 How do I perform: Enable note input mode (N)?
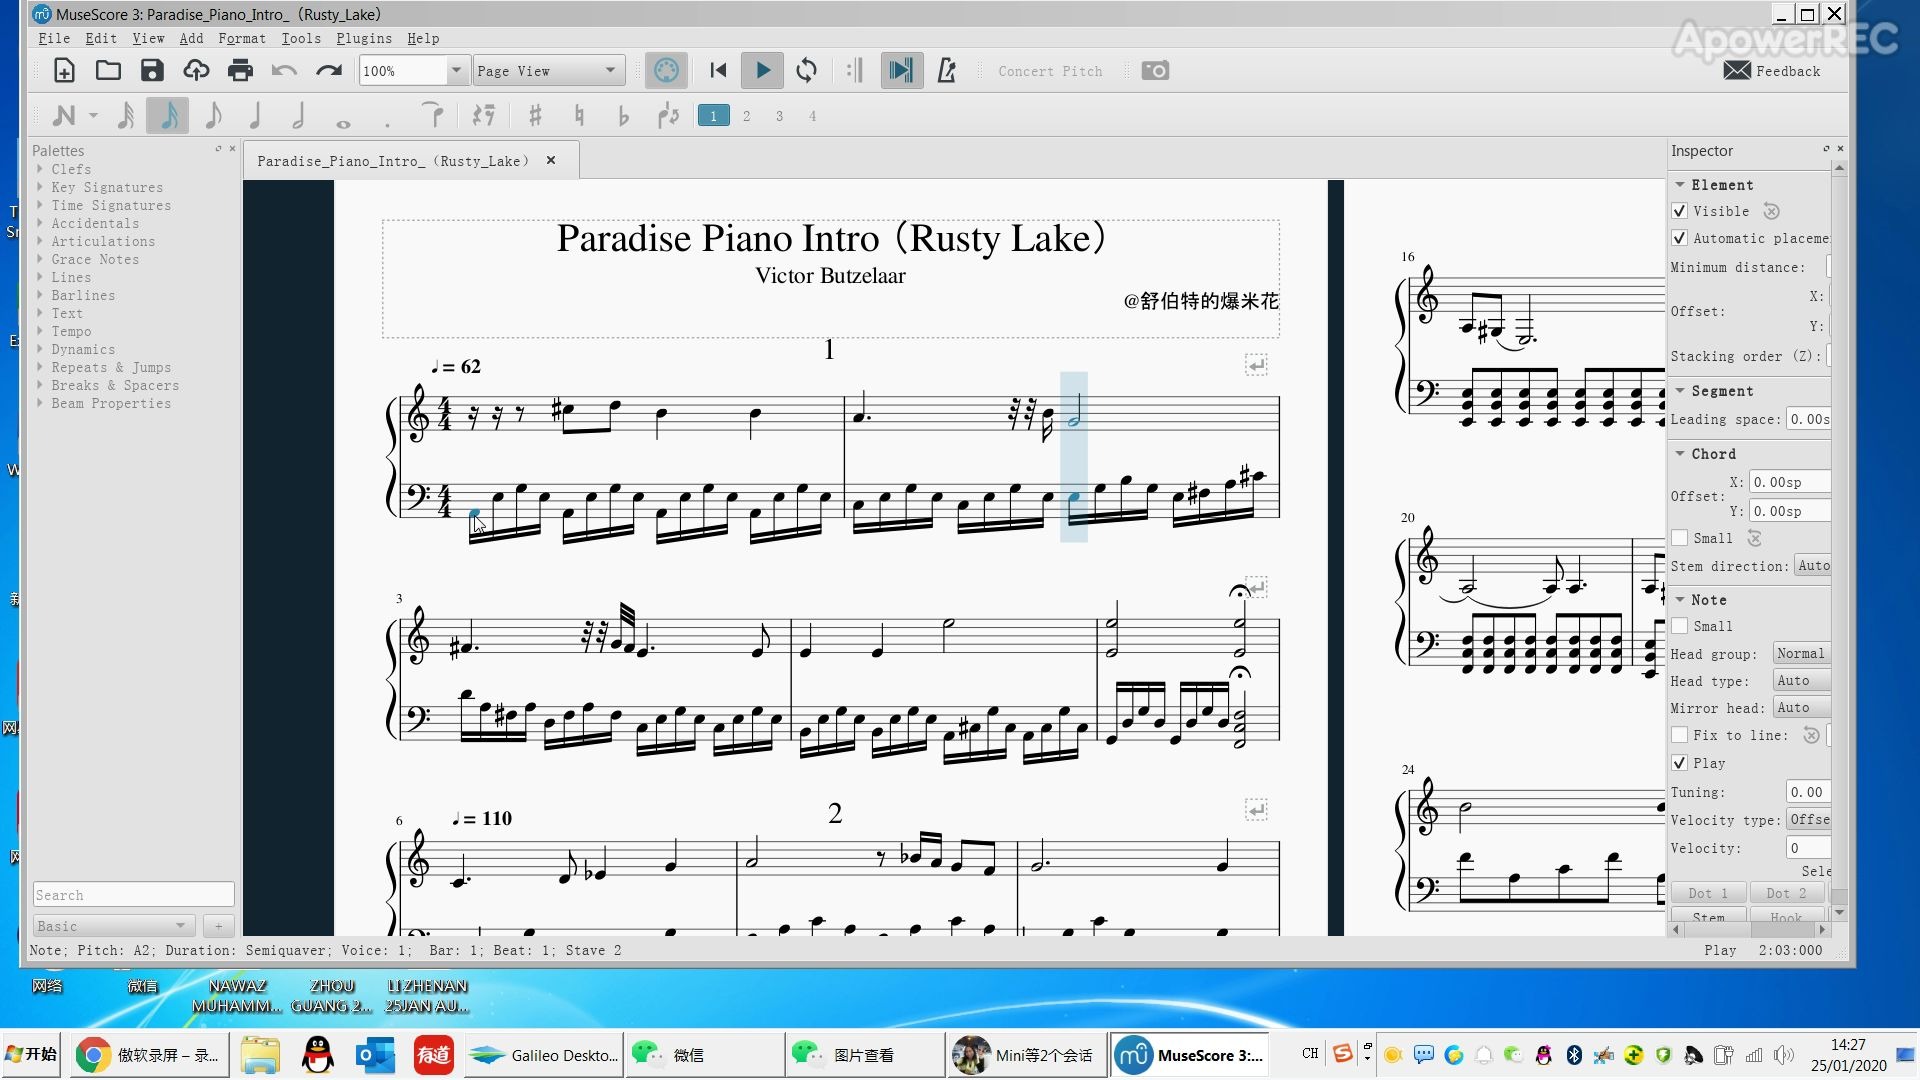64,116
